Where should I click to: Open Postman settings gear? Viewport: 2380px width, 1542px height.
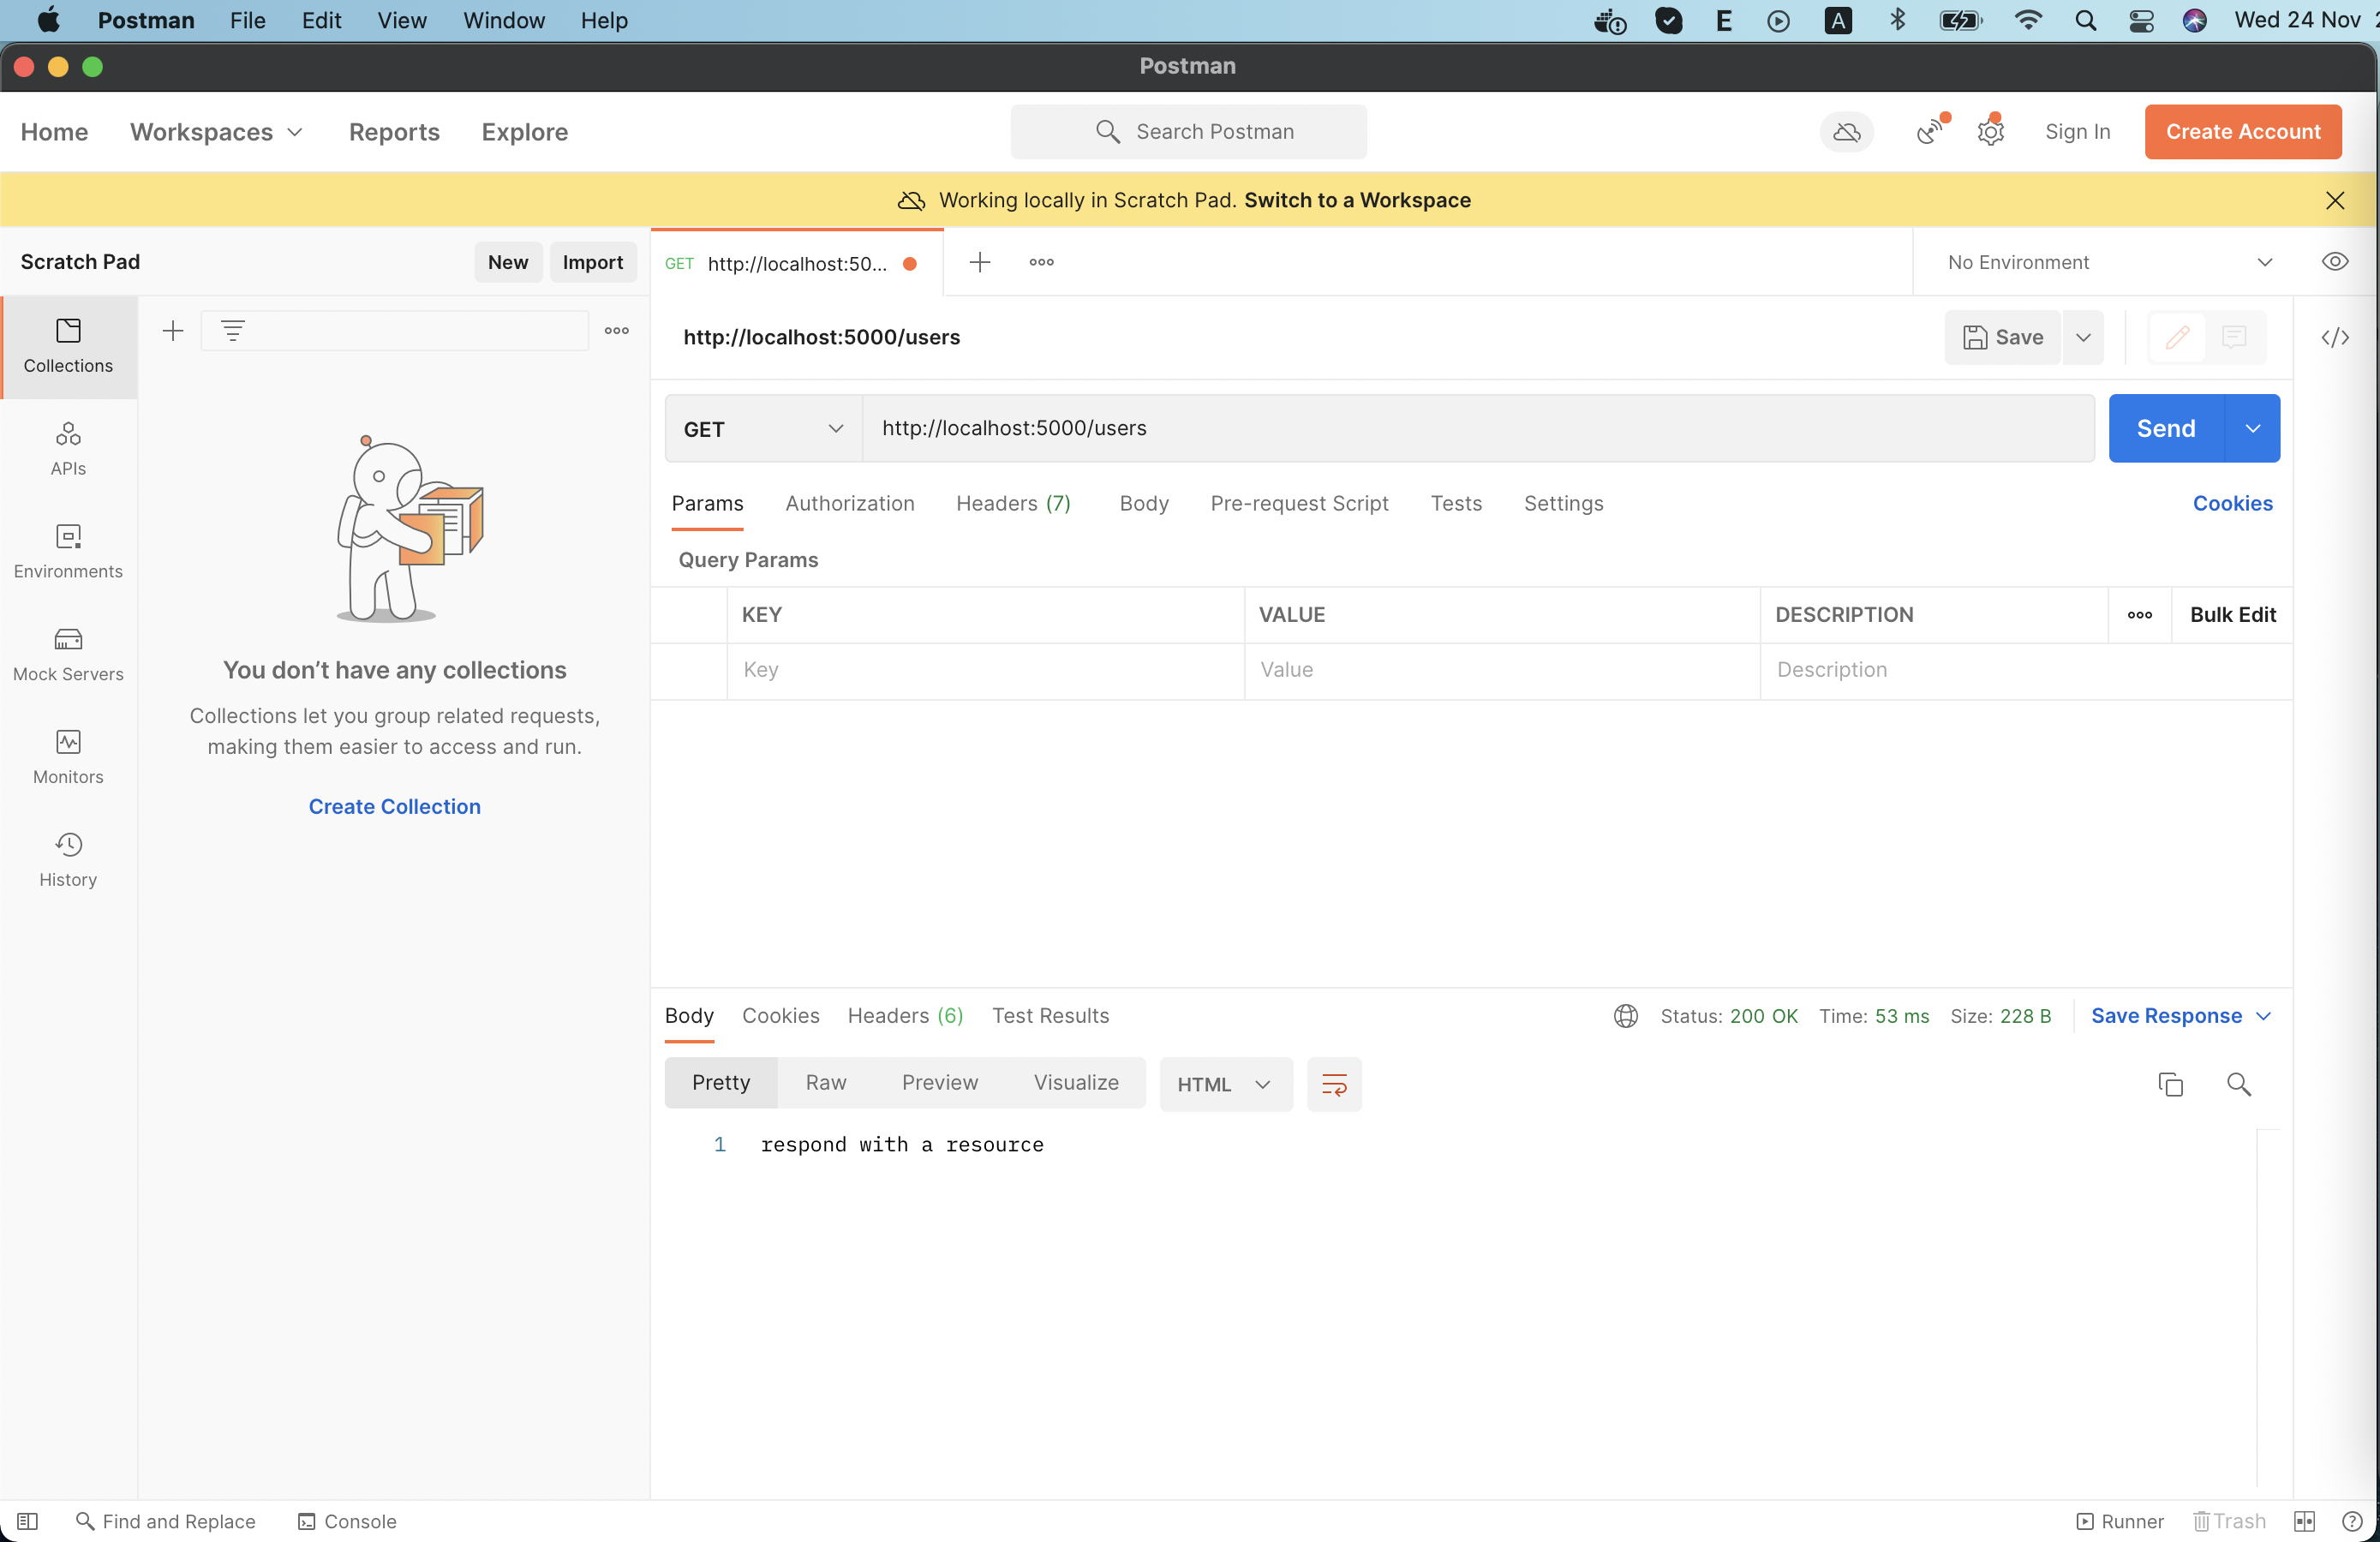(1989, 131)
